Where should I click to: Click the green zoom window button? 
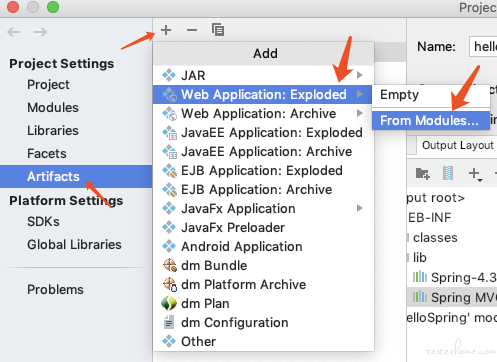[53, 7]
